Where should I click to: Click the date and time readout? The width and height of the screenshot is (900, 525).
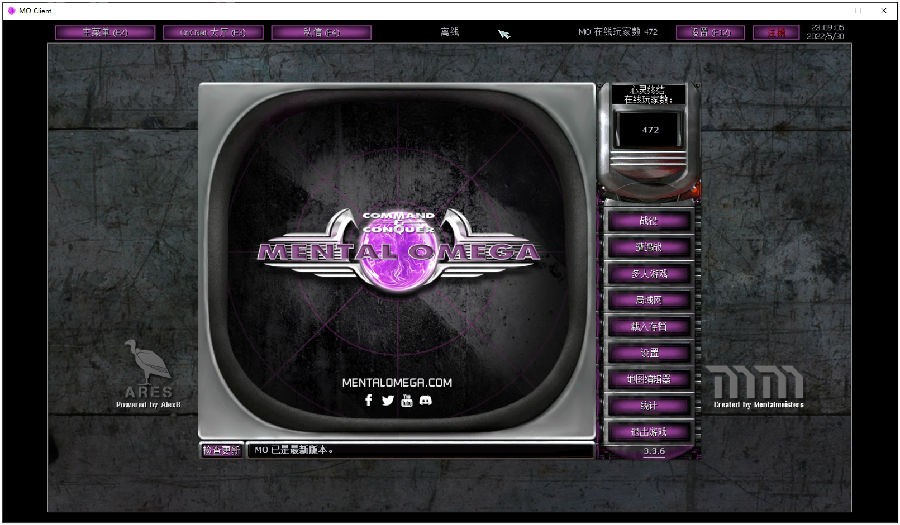click(x=825, y=32)
